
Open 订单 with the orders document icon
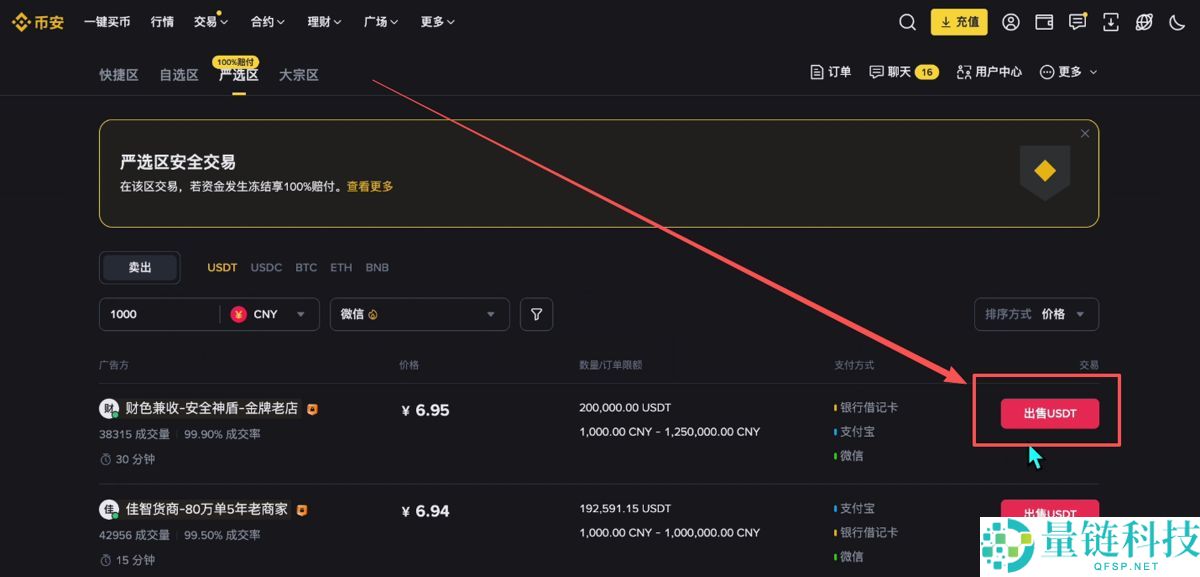click(830, 71)
